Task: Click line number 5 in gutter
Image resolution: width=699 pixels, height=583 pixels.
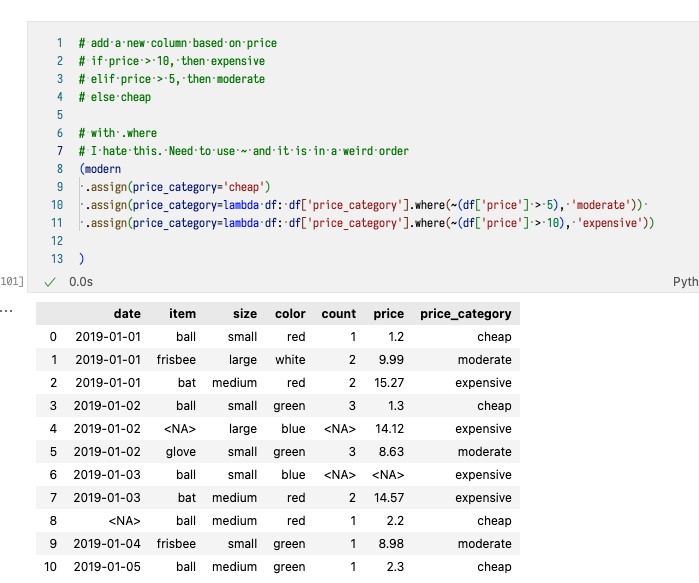Action: tap(60, 115)
